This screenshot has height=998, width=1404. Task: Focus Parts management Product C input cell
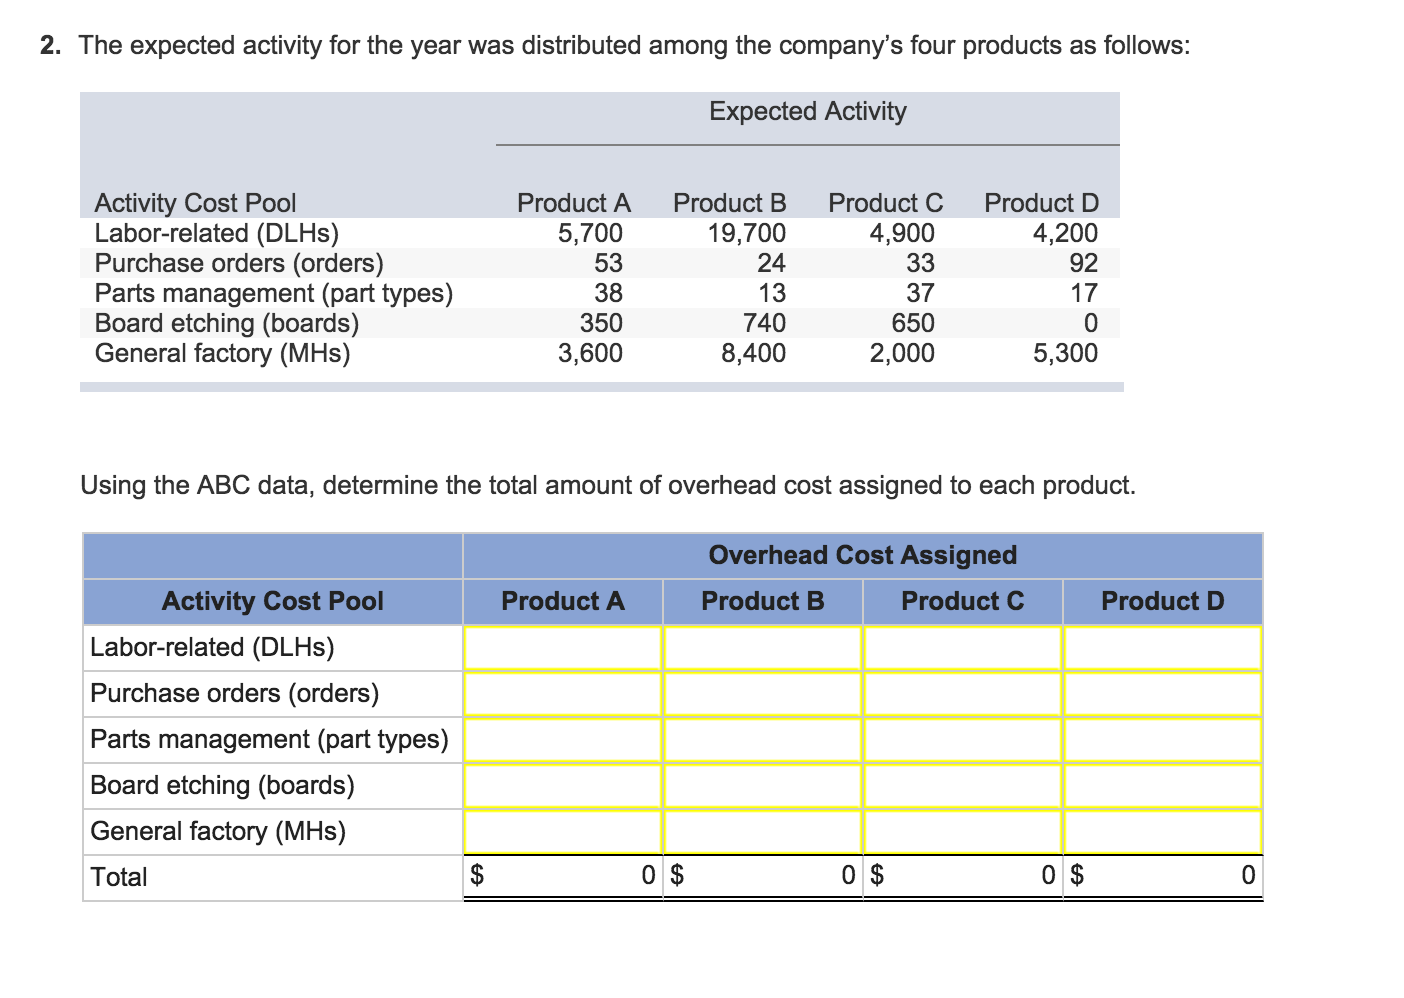point(963,740)
